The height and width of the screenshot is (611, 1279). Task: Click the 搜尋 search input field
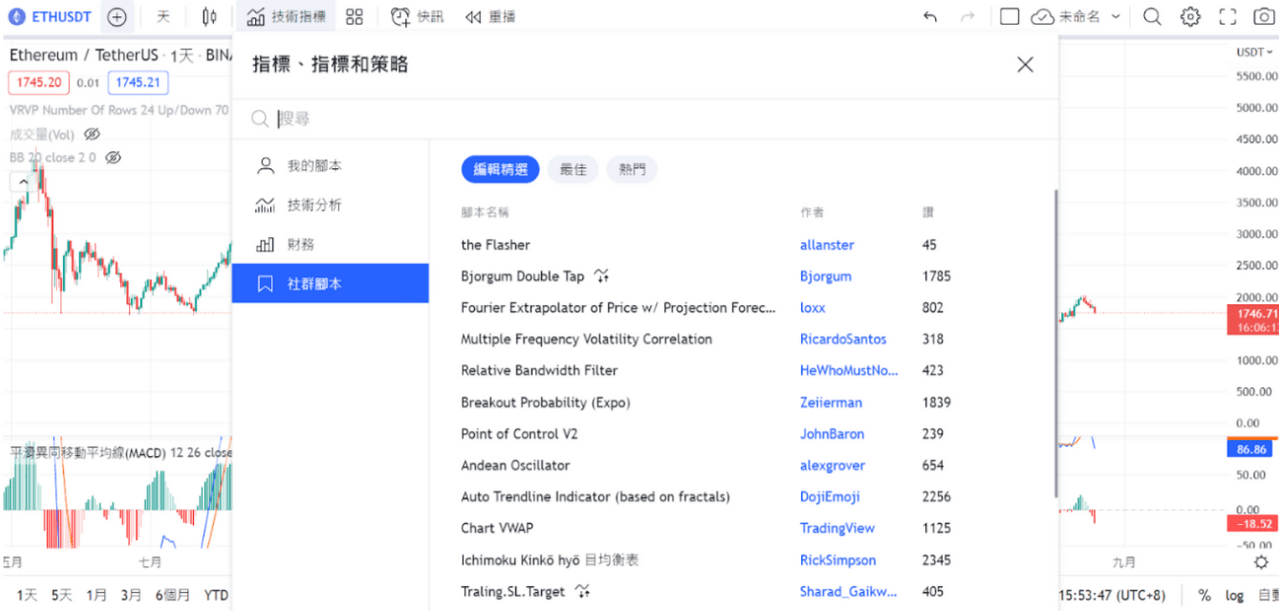(x=645, y=119)
